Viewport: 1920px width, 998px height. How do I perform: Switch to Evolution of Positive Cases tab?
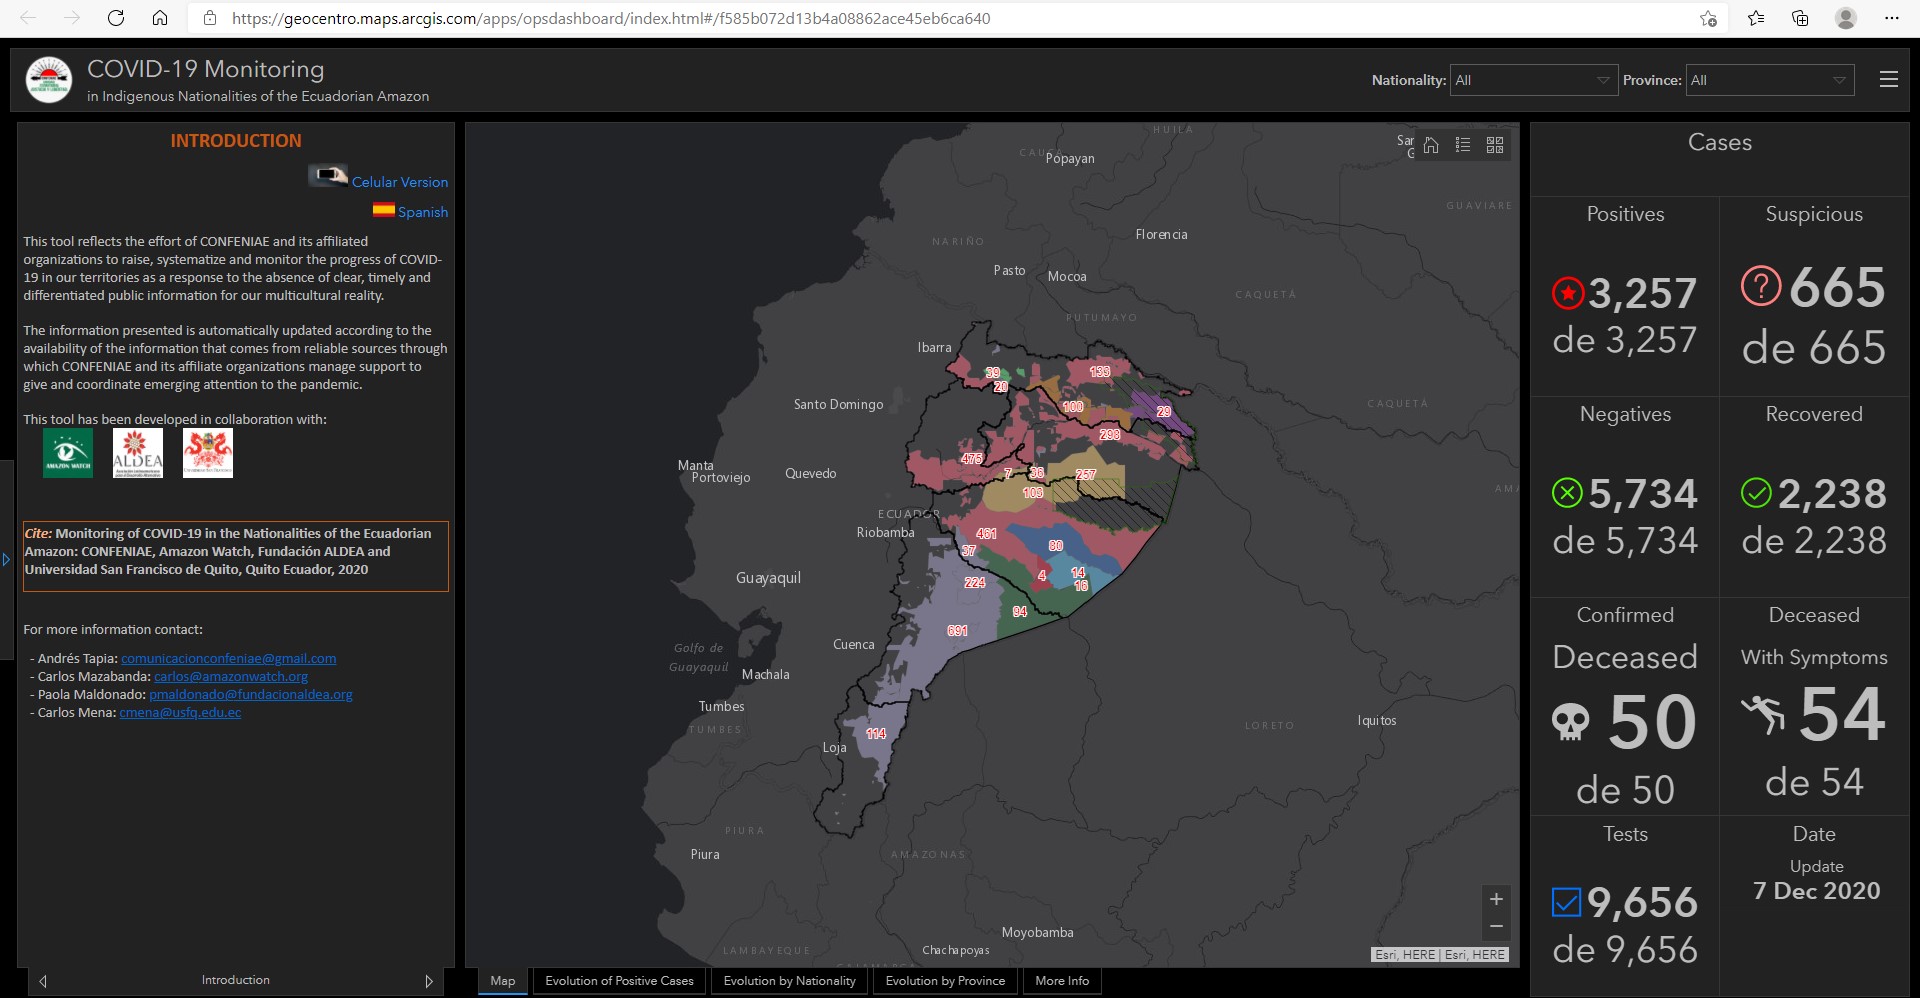619,981
